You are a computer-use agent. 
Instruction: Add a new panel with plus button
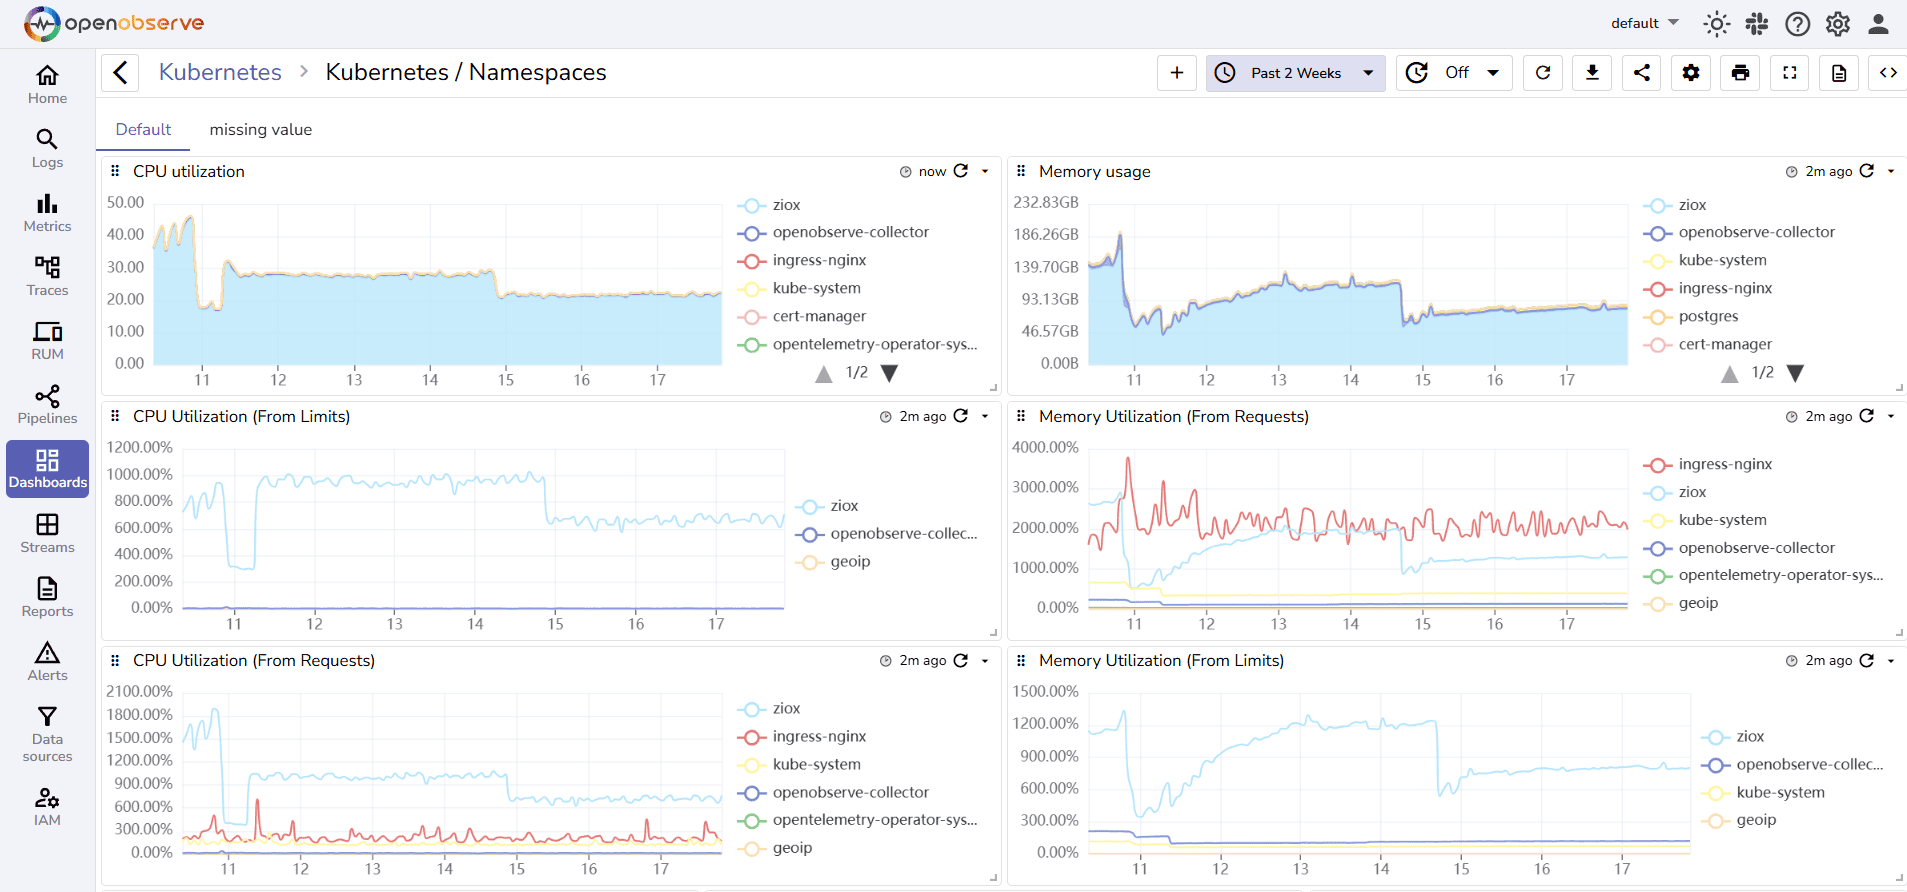point(1177,73)
